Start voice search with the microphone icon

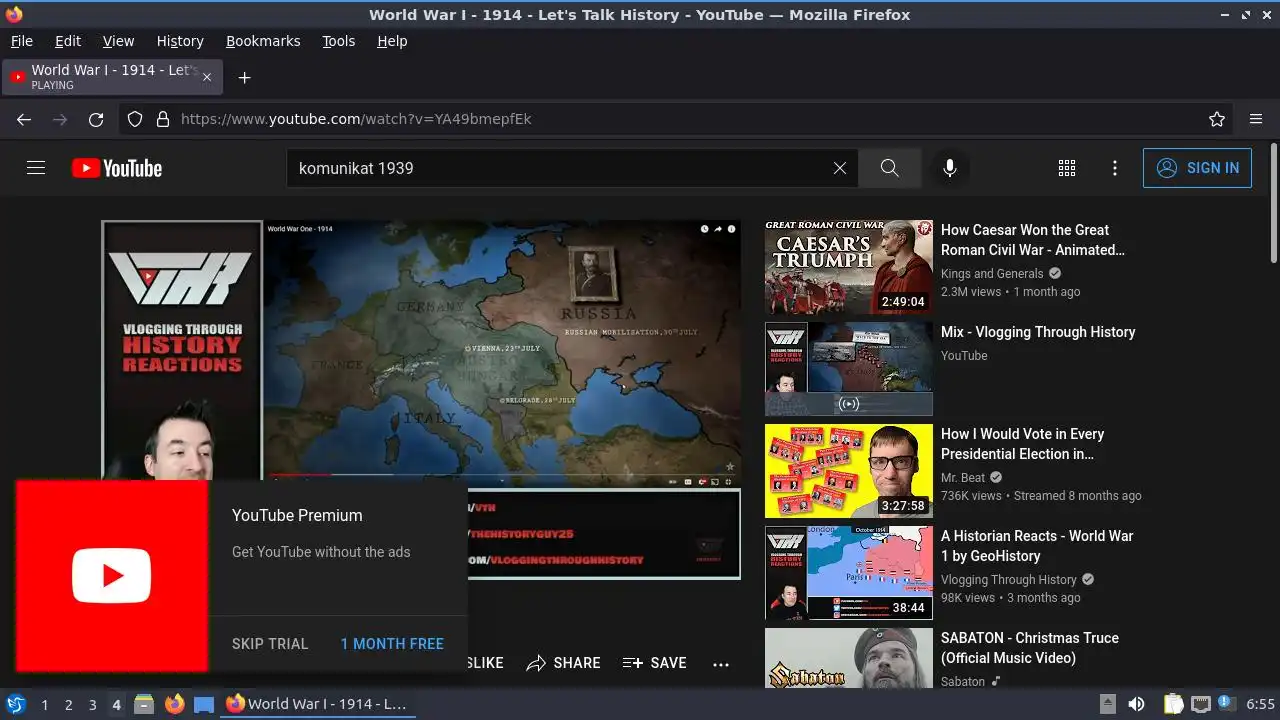[950, 168]
